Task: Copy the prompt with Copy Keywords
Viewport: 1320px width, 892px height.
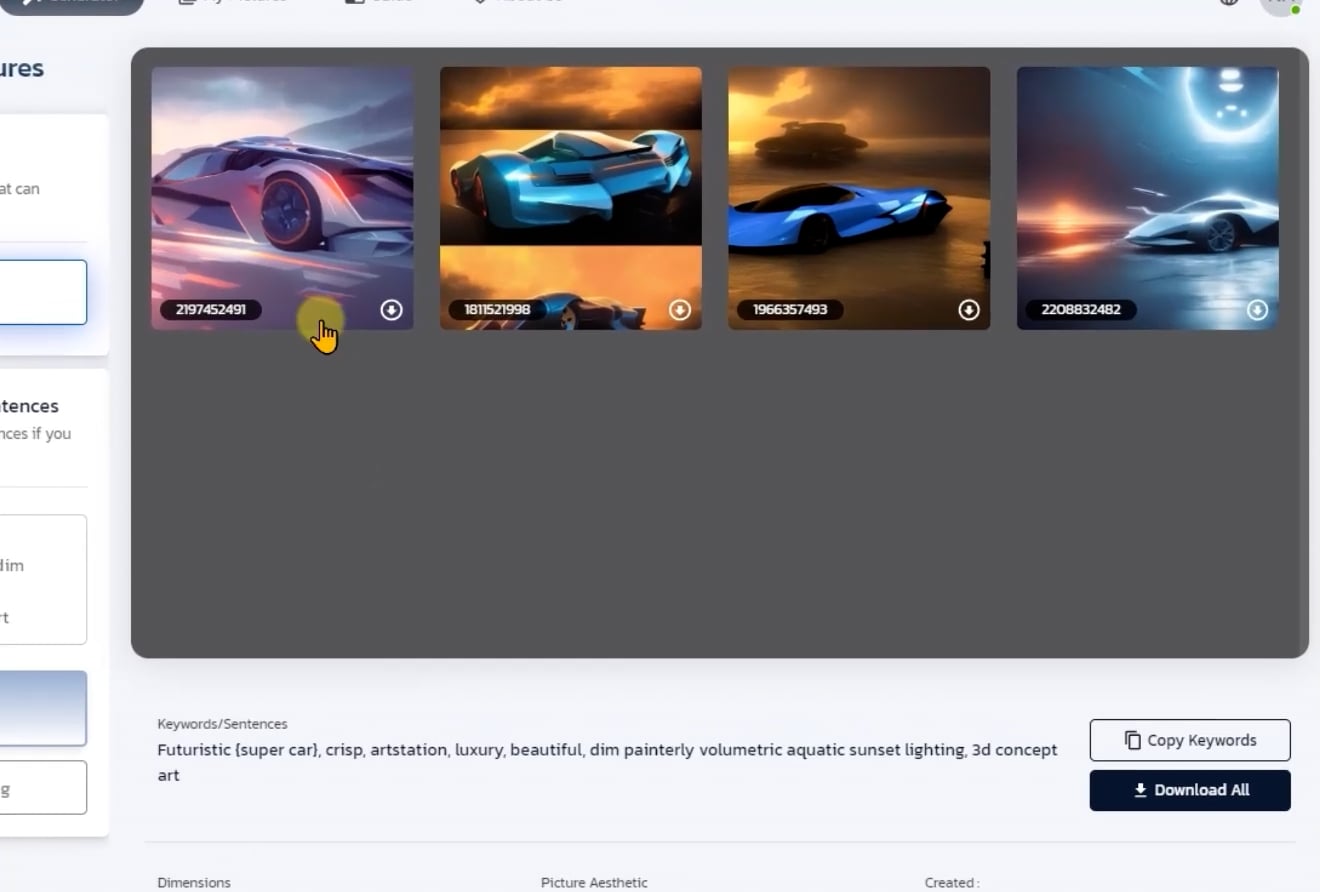Action: point(1190,740)
